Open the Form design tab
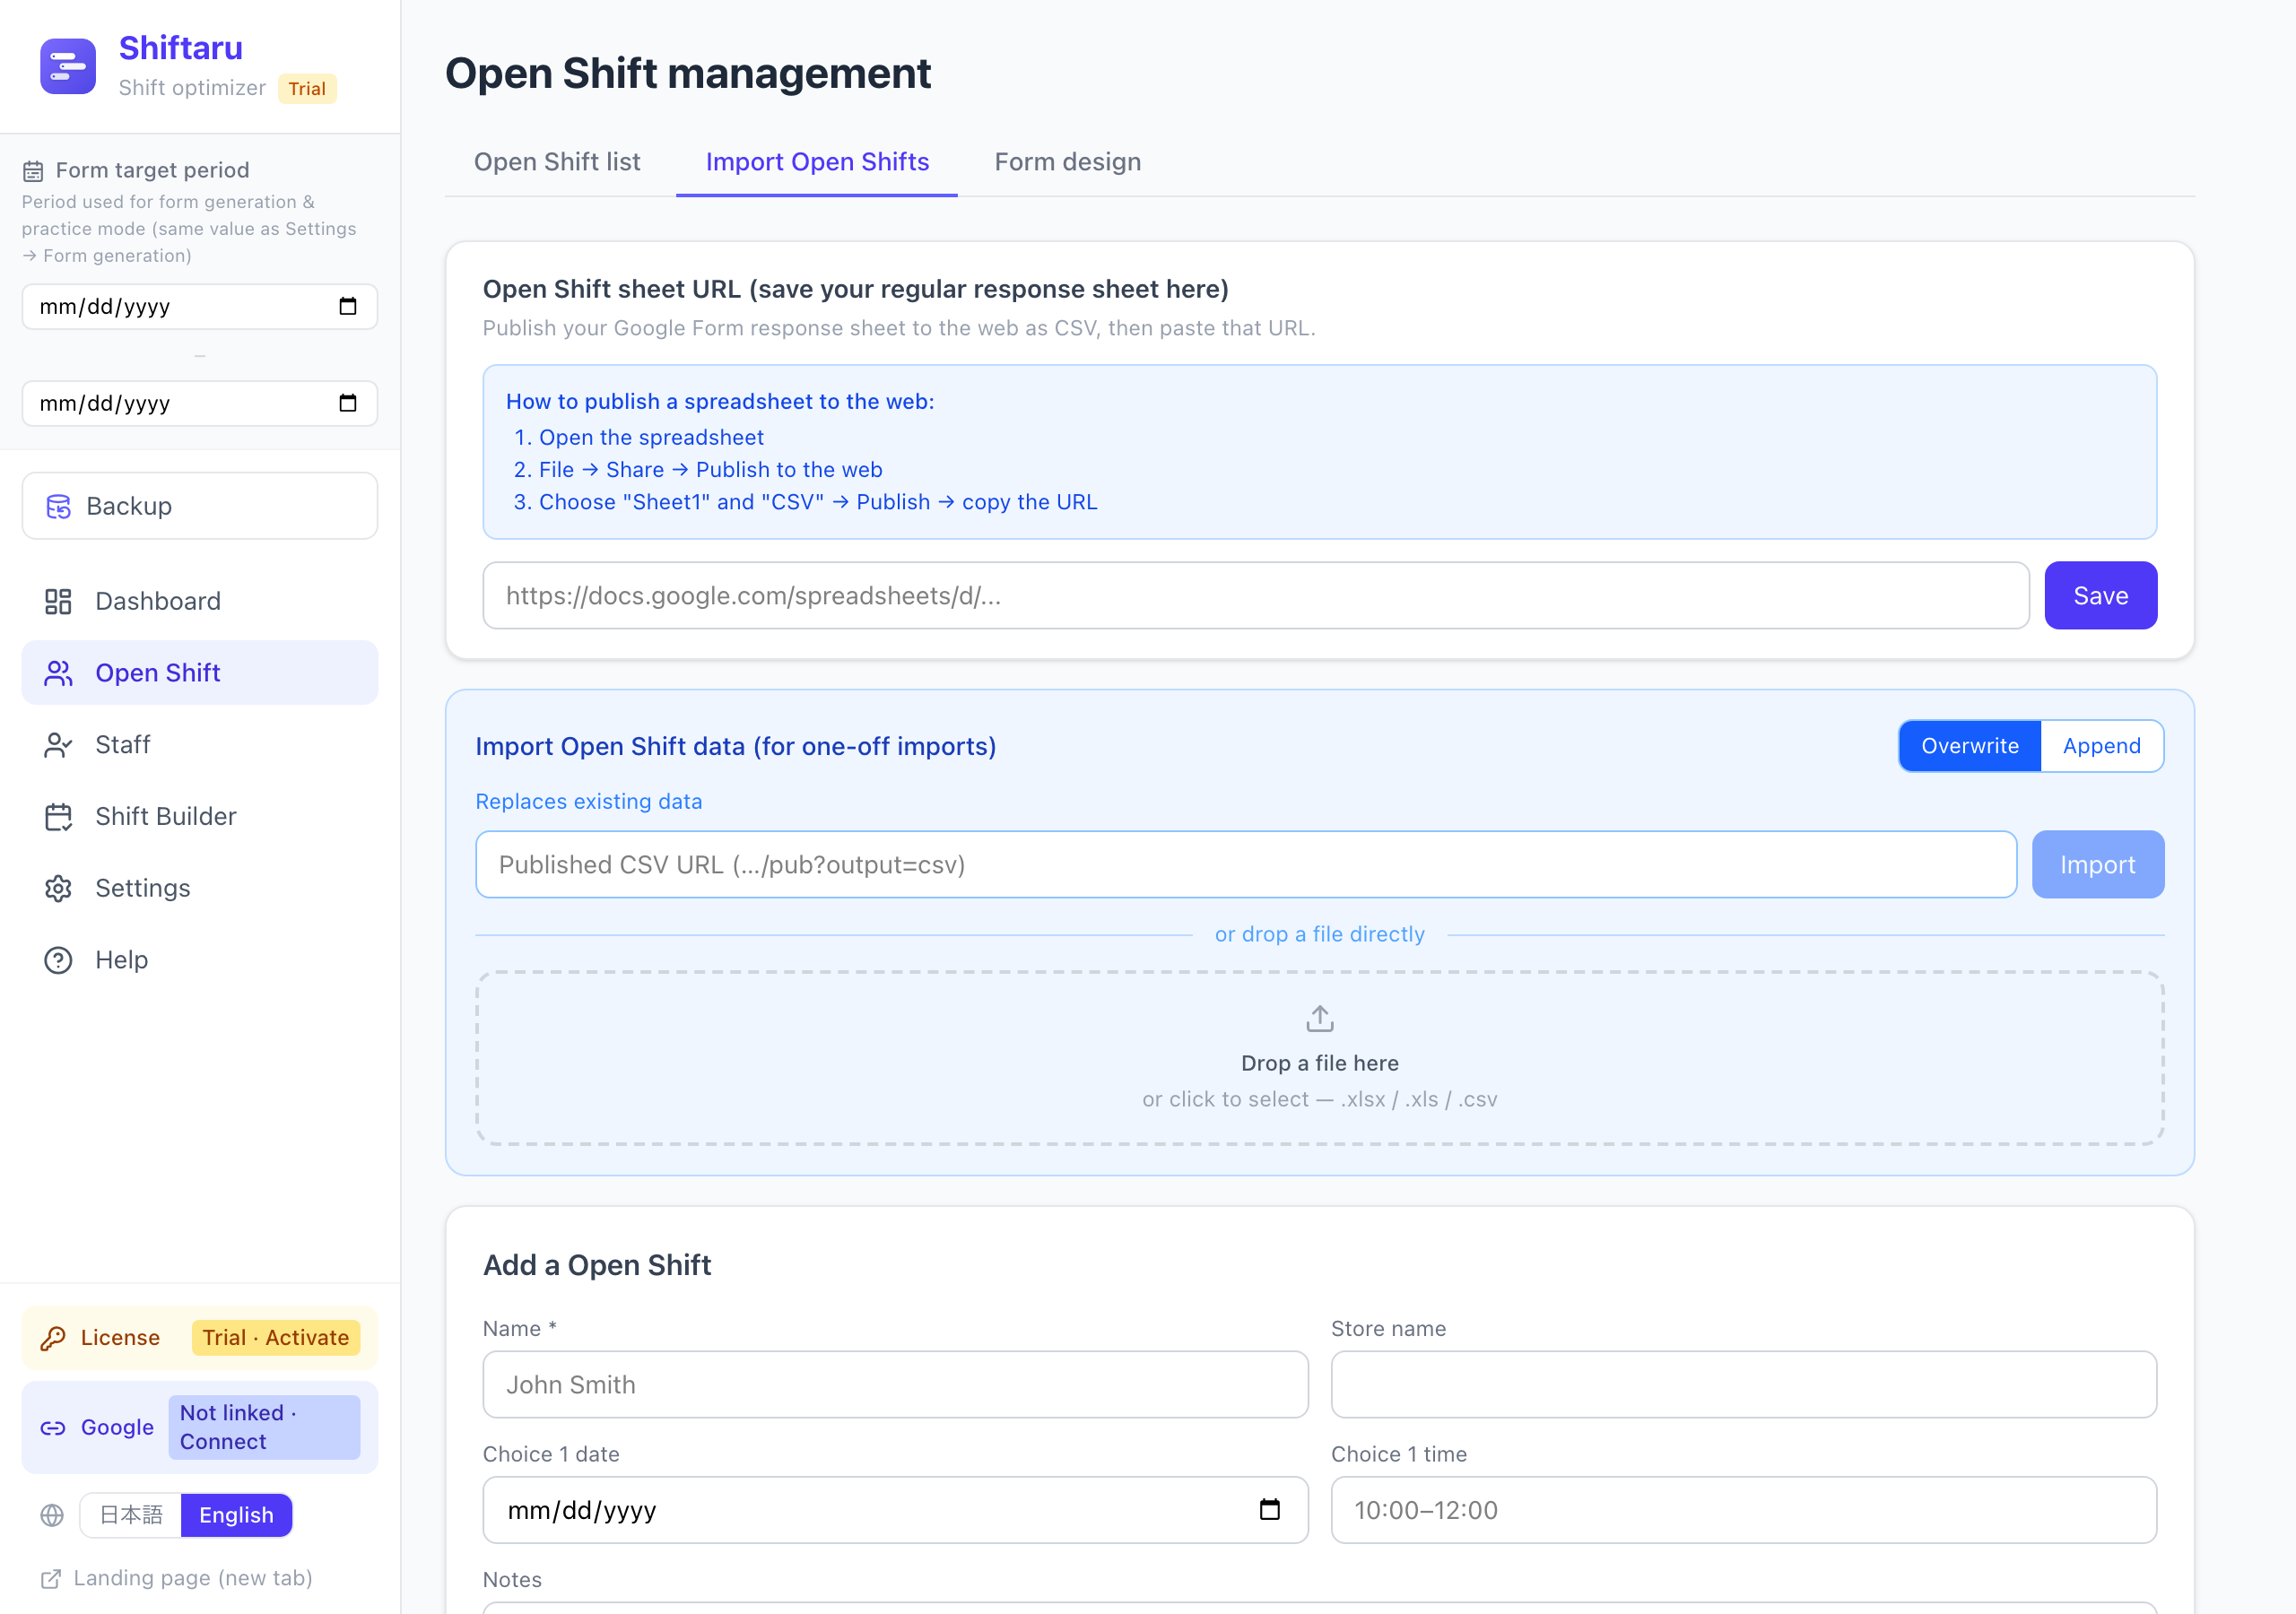The height and width of the screenshot is (1614, 2296). 1067,162
